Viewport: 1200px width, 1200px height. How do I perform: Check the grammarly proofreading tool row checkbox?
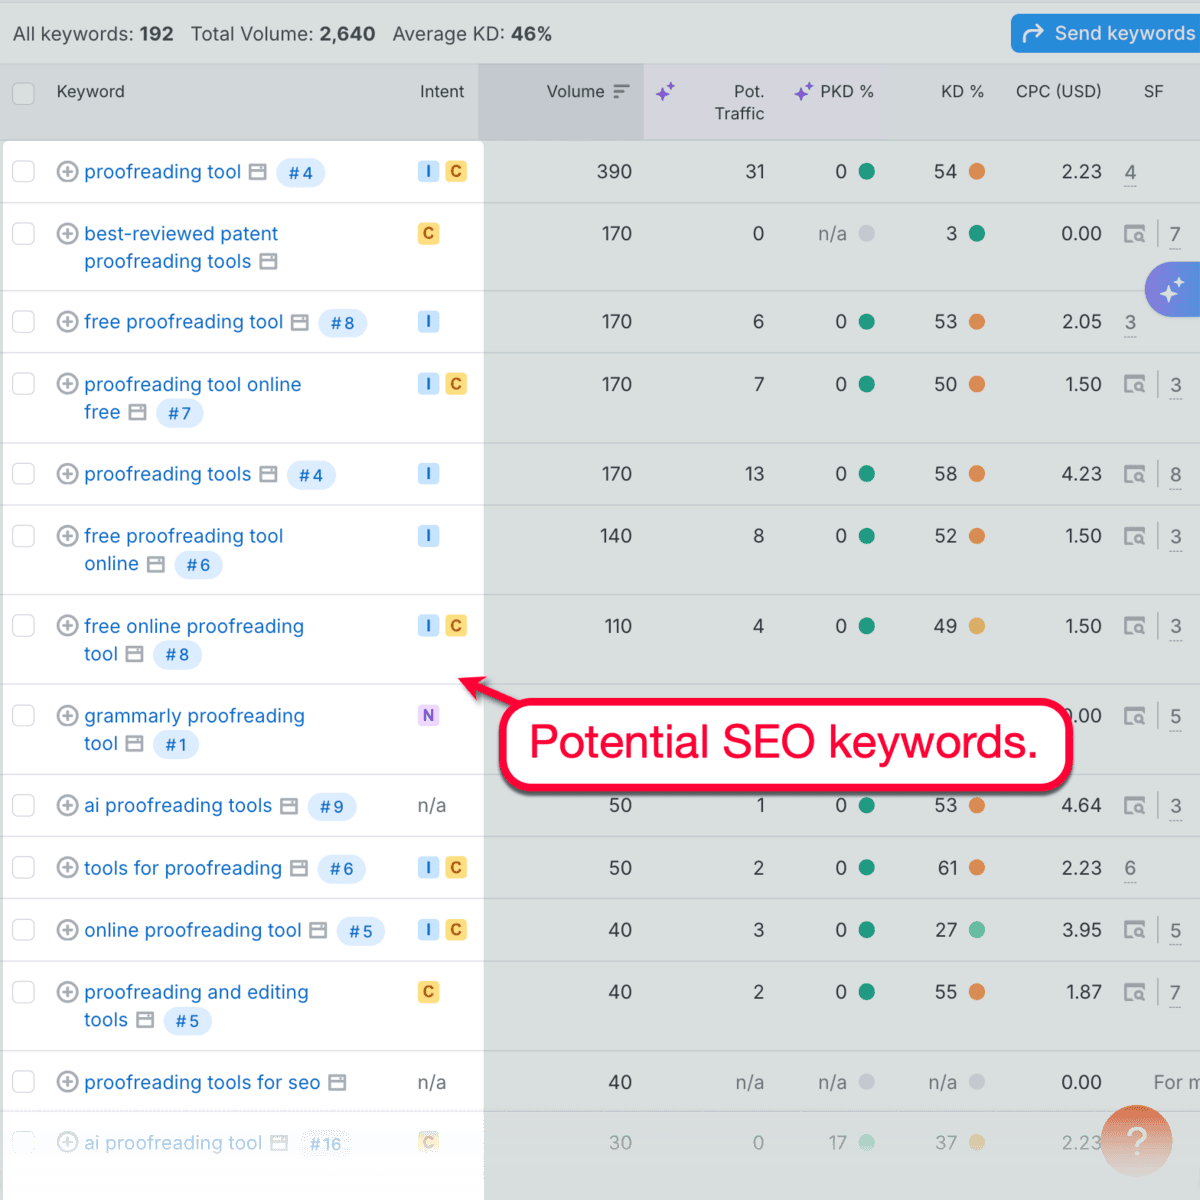pos(23,715)
